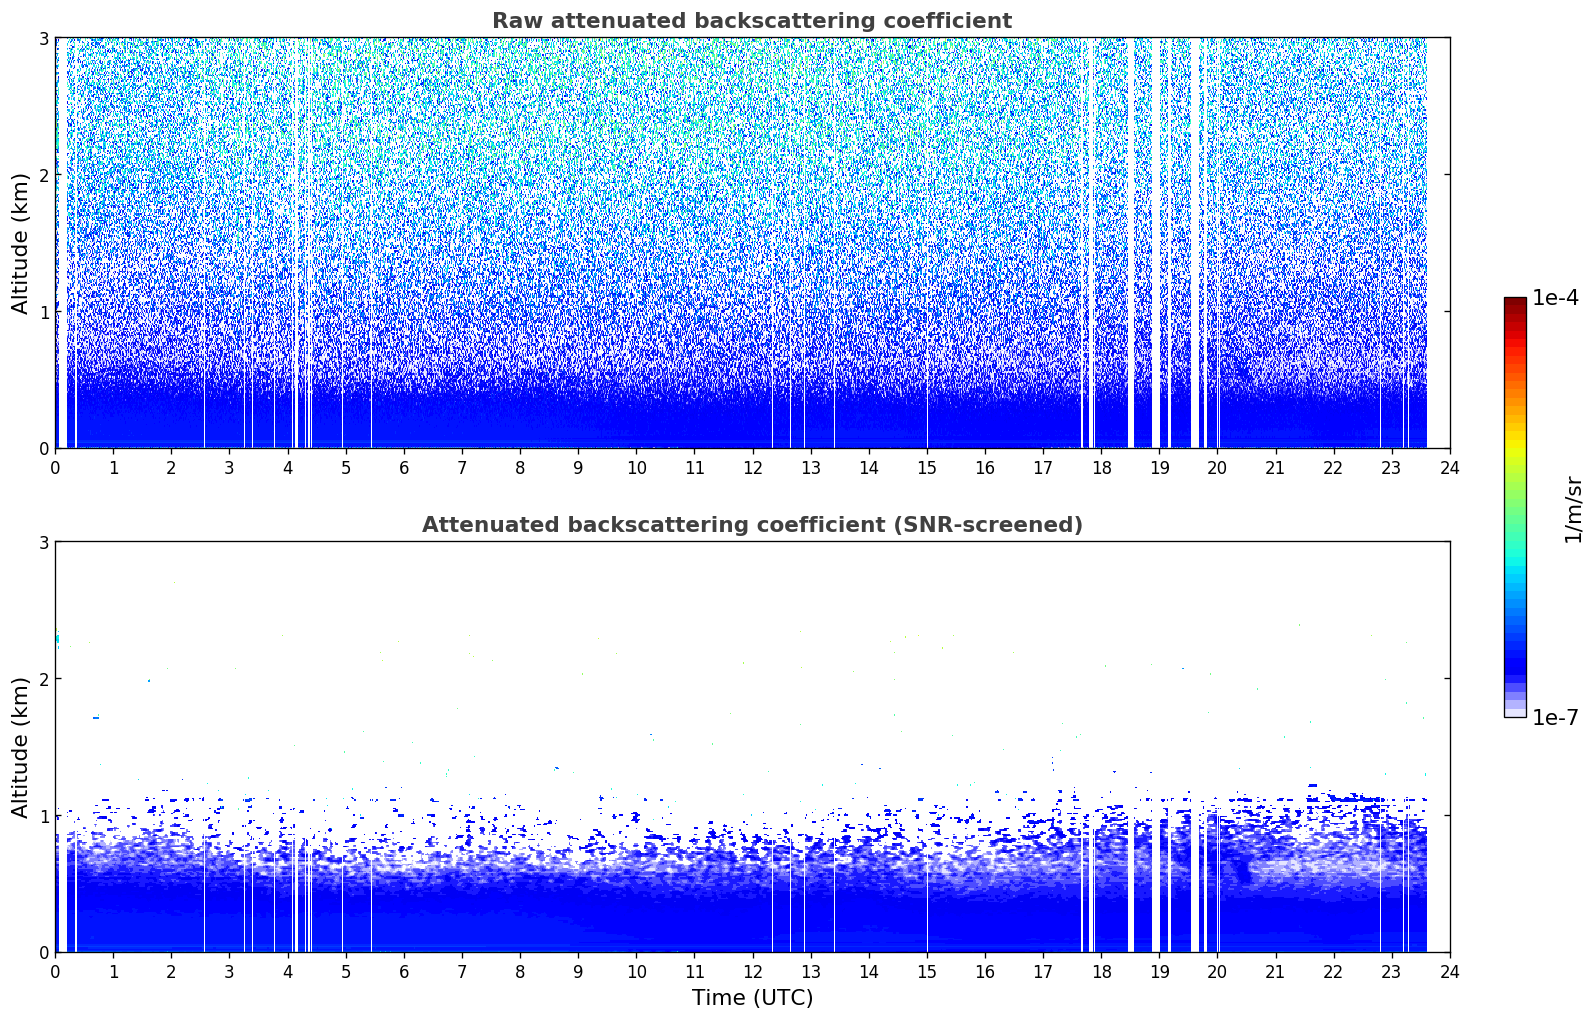Click the hour 12 tick label under the raw plot
The width and height of the screenshot is (1595, 1020).
[752, 468]
